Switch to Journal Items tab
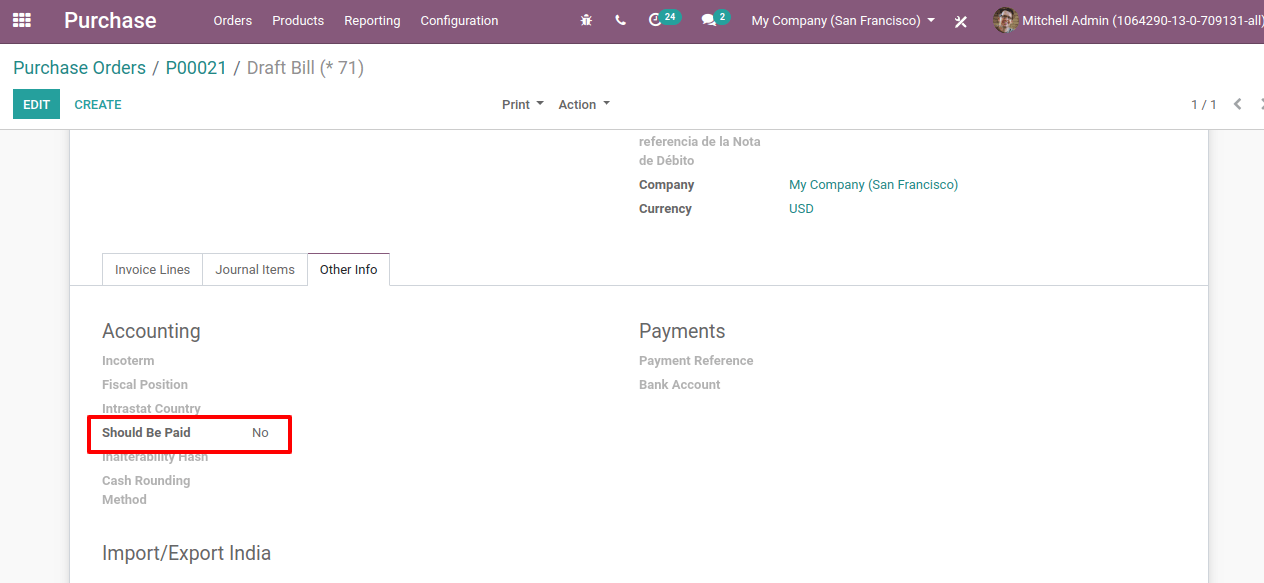 tap(255, 269)
